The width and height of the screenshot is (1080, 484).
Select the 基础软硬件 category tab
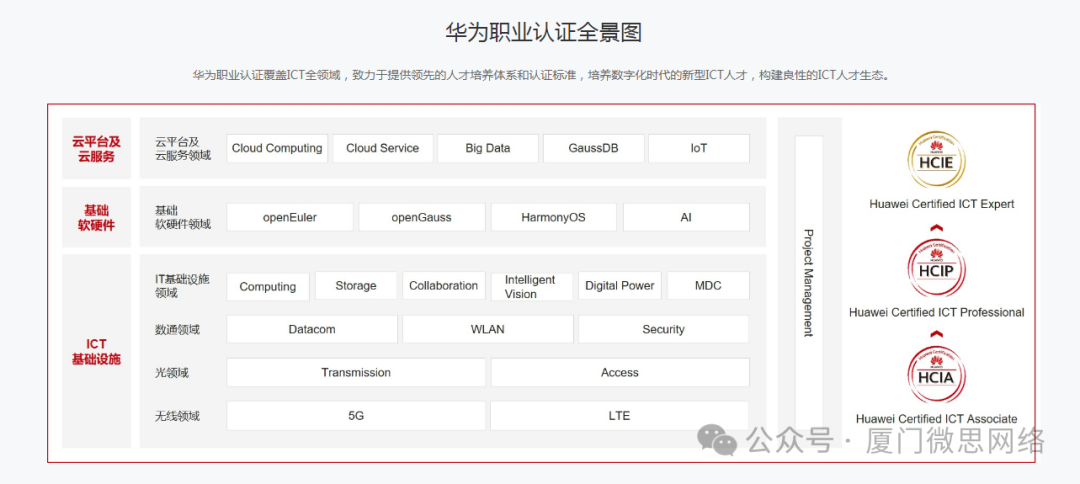[x=96, y=217]
